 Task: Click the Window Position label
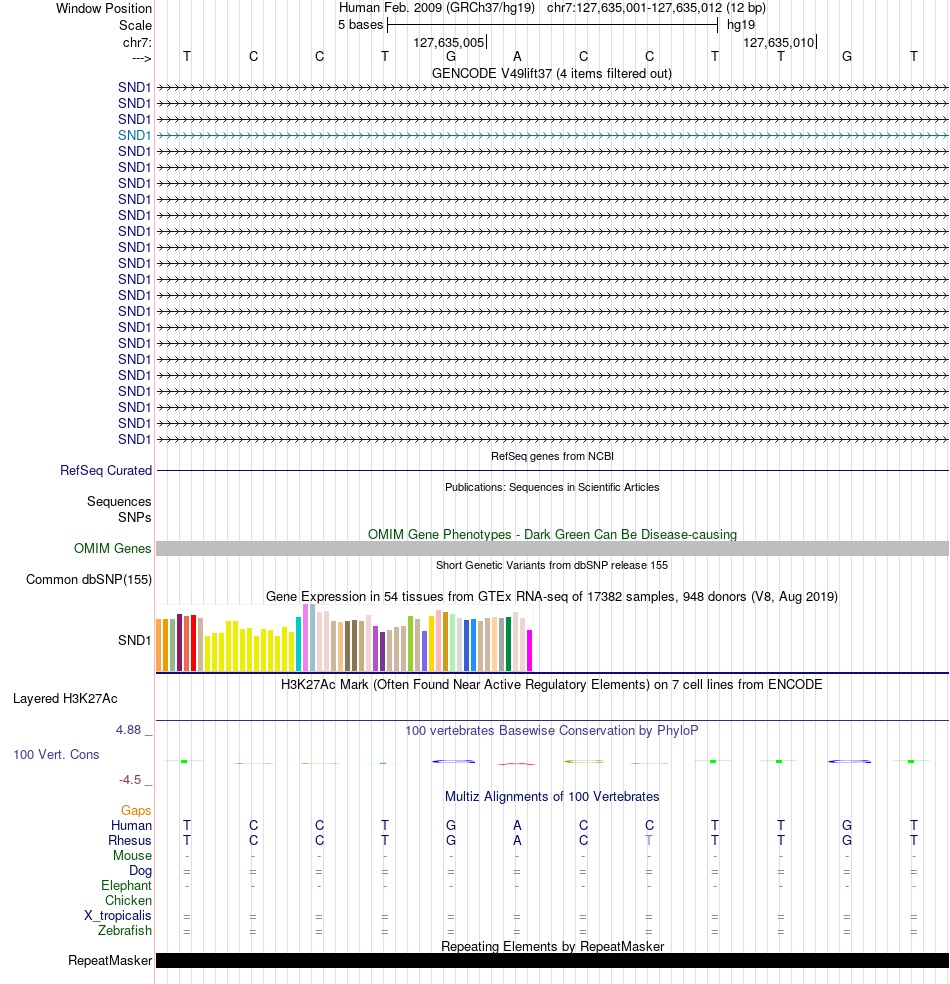[104, 9]
